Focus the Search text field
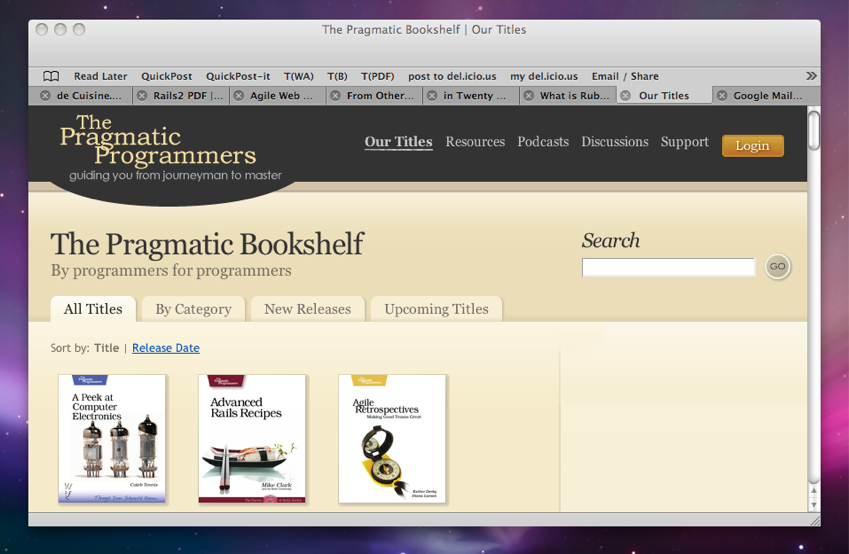 click(668, 267)
